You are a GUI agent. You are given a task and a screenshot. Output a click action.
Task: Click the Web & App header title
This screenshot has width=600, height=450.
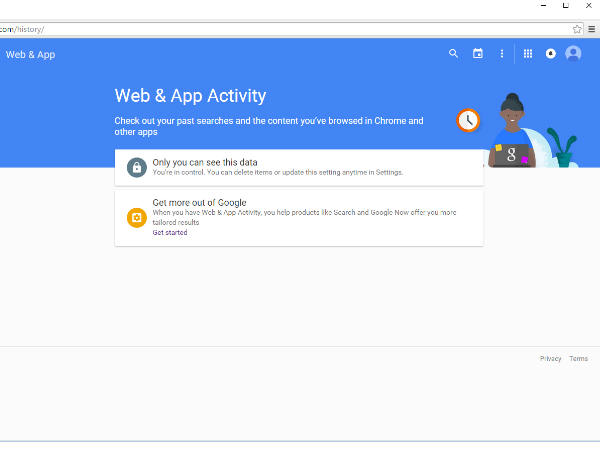coord(30,54)
